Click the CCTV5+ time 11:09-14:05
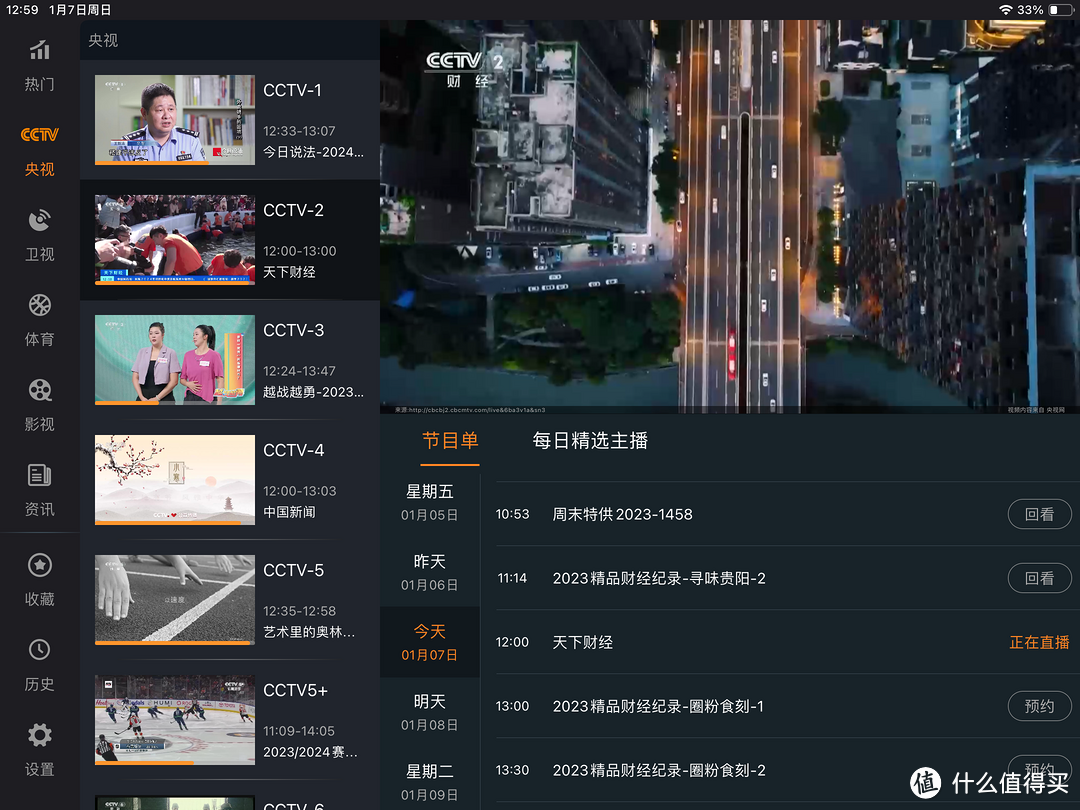 tap(299, 731)
